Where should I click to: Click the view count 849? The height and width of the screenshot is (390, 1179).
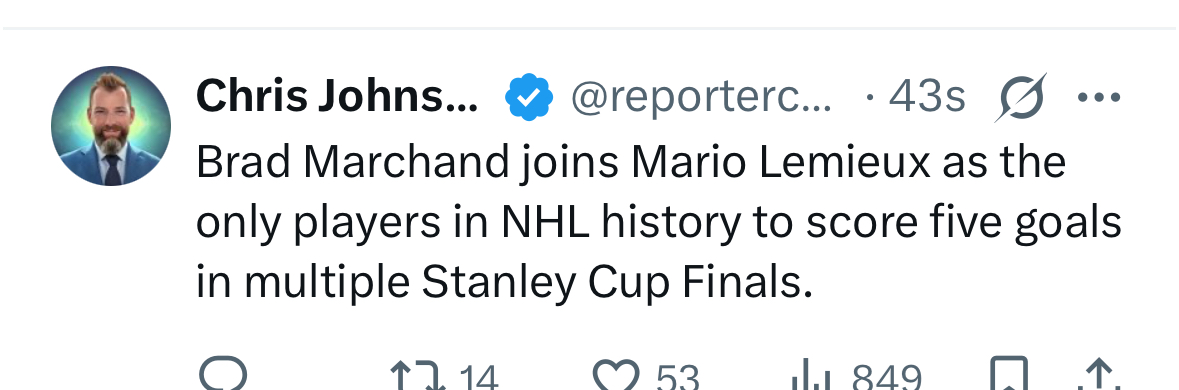tap(887, 377)
